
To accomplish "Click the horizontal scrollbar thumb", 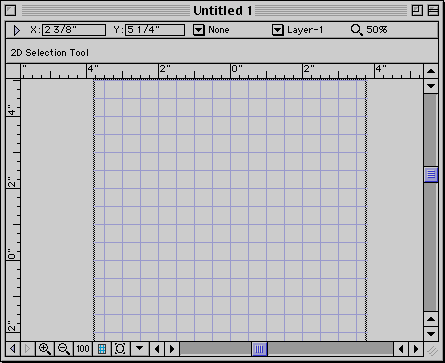I will pos(259,349).
